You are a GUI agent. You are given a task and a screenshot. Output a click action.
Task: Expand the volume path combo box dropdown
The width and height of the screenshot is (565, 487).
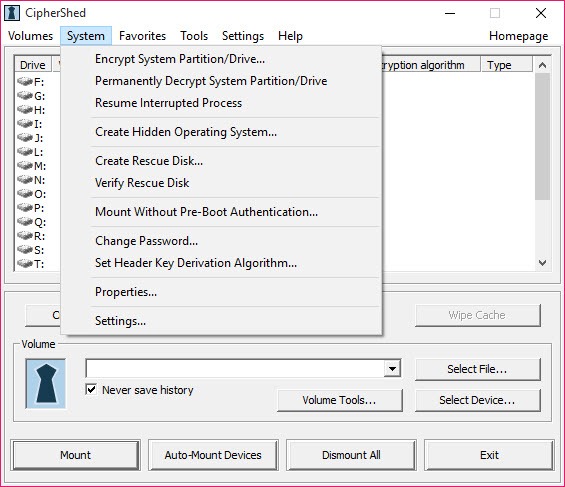coord(392,368)
